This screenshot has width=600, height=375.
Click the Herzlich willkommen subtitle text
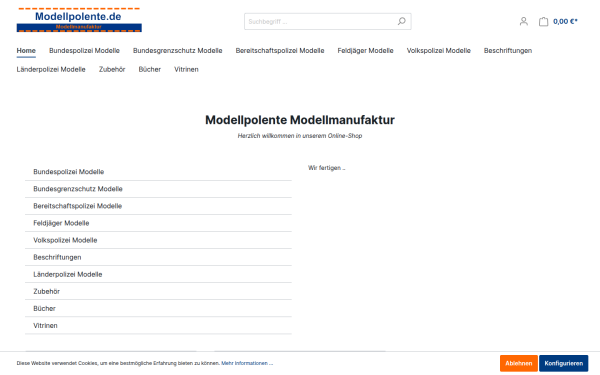click(300, 136)
